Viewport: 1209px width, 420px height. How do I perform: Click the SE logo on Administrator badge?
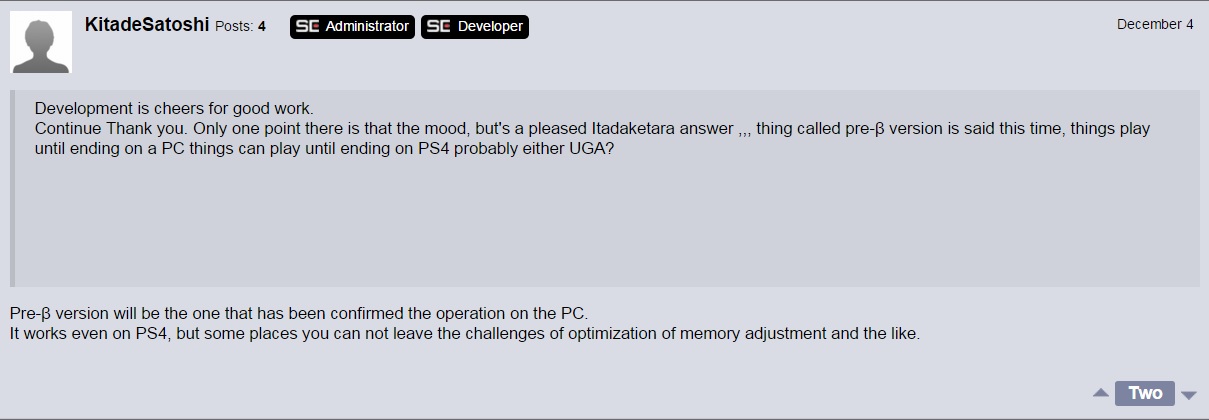(x=307, y=27)
